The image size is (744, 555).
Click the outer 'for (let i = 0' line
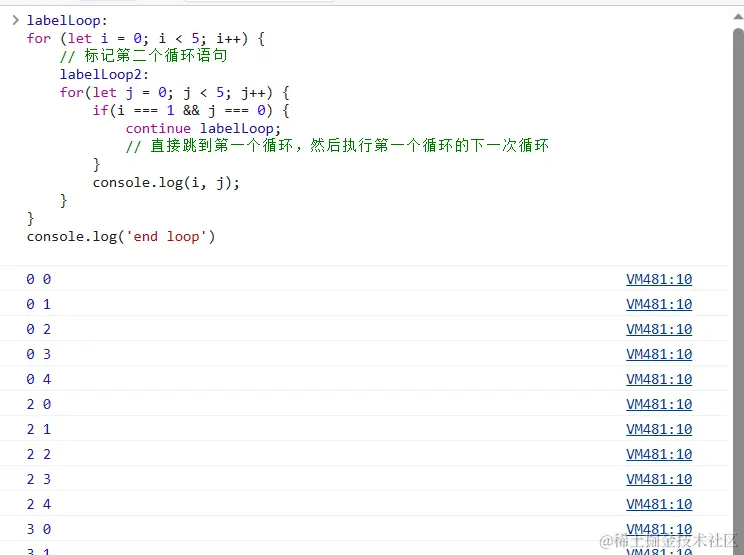coord(146,38)
